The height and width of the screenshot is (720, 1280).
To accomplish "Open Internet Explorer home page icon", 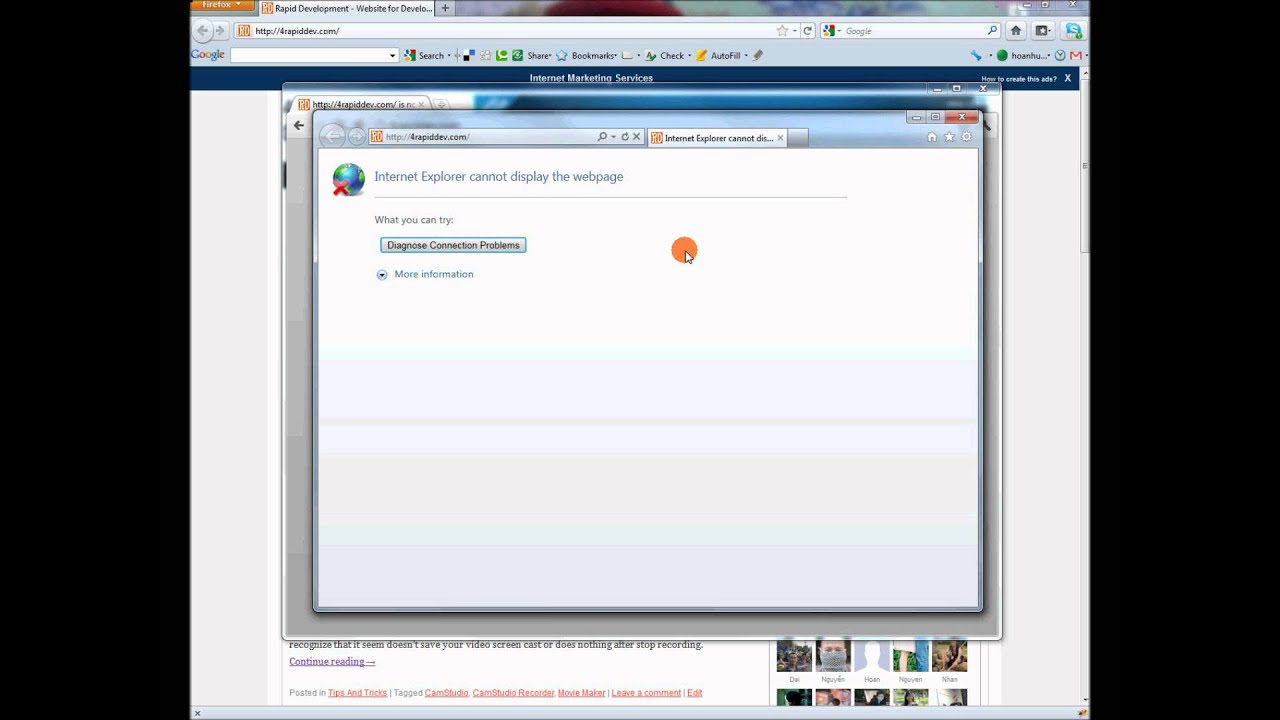I will pos(932,137).
